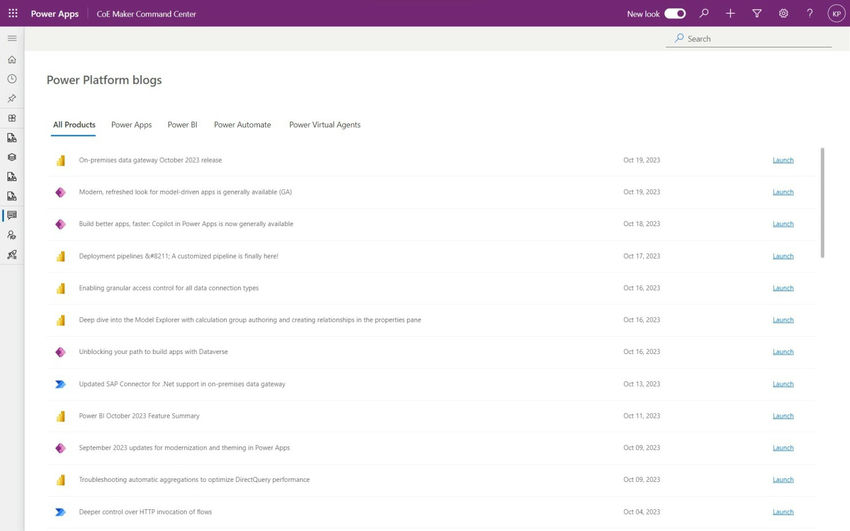
Task: Click the blog list vertical scrollbar
Action: [x=822, y=203]
